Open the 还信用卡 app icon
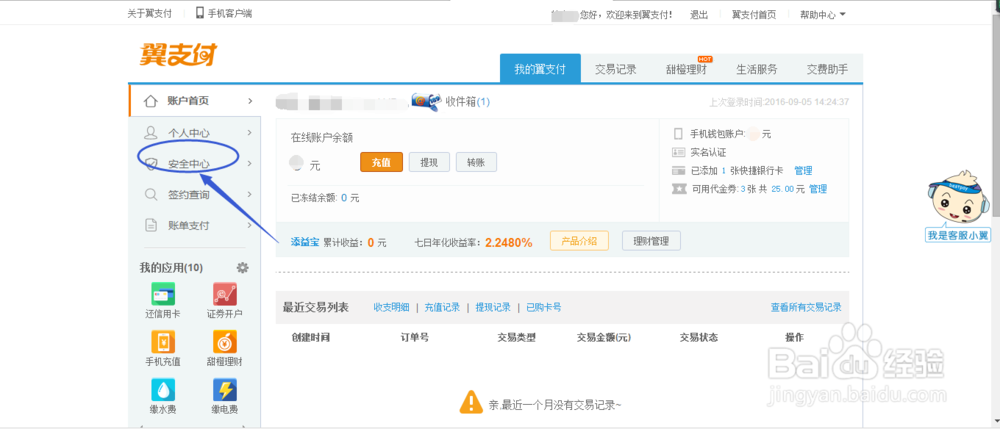 163,294
